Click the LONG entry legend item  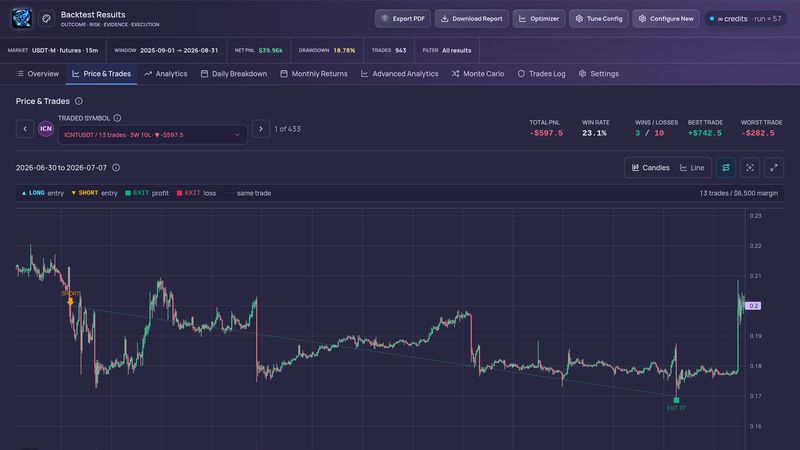pyautogui.click(x=42, y=193)
